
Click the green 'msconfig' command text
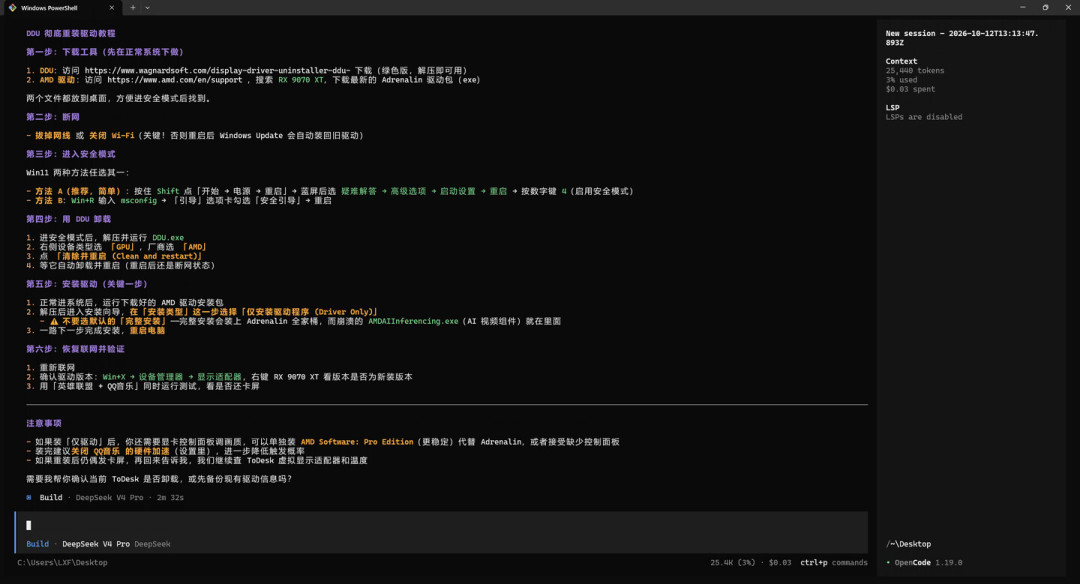(138, 200)
